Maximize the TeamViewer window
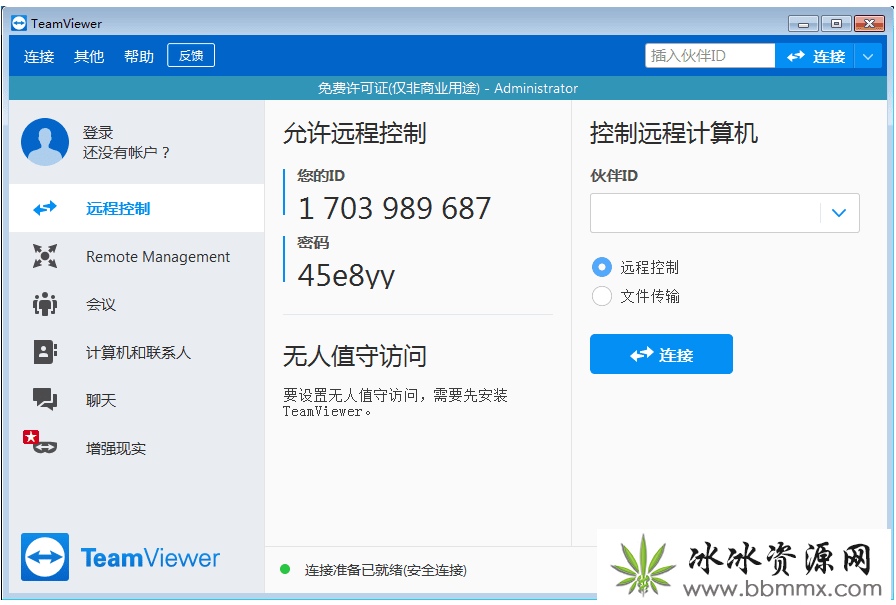This screenshot has width=896, height=605. point(836,24)
